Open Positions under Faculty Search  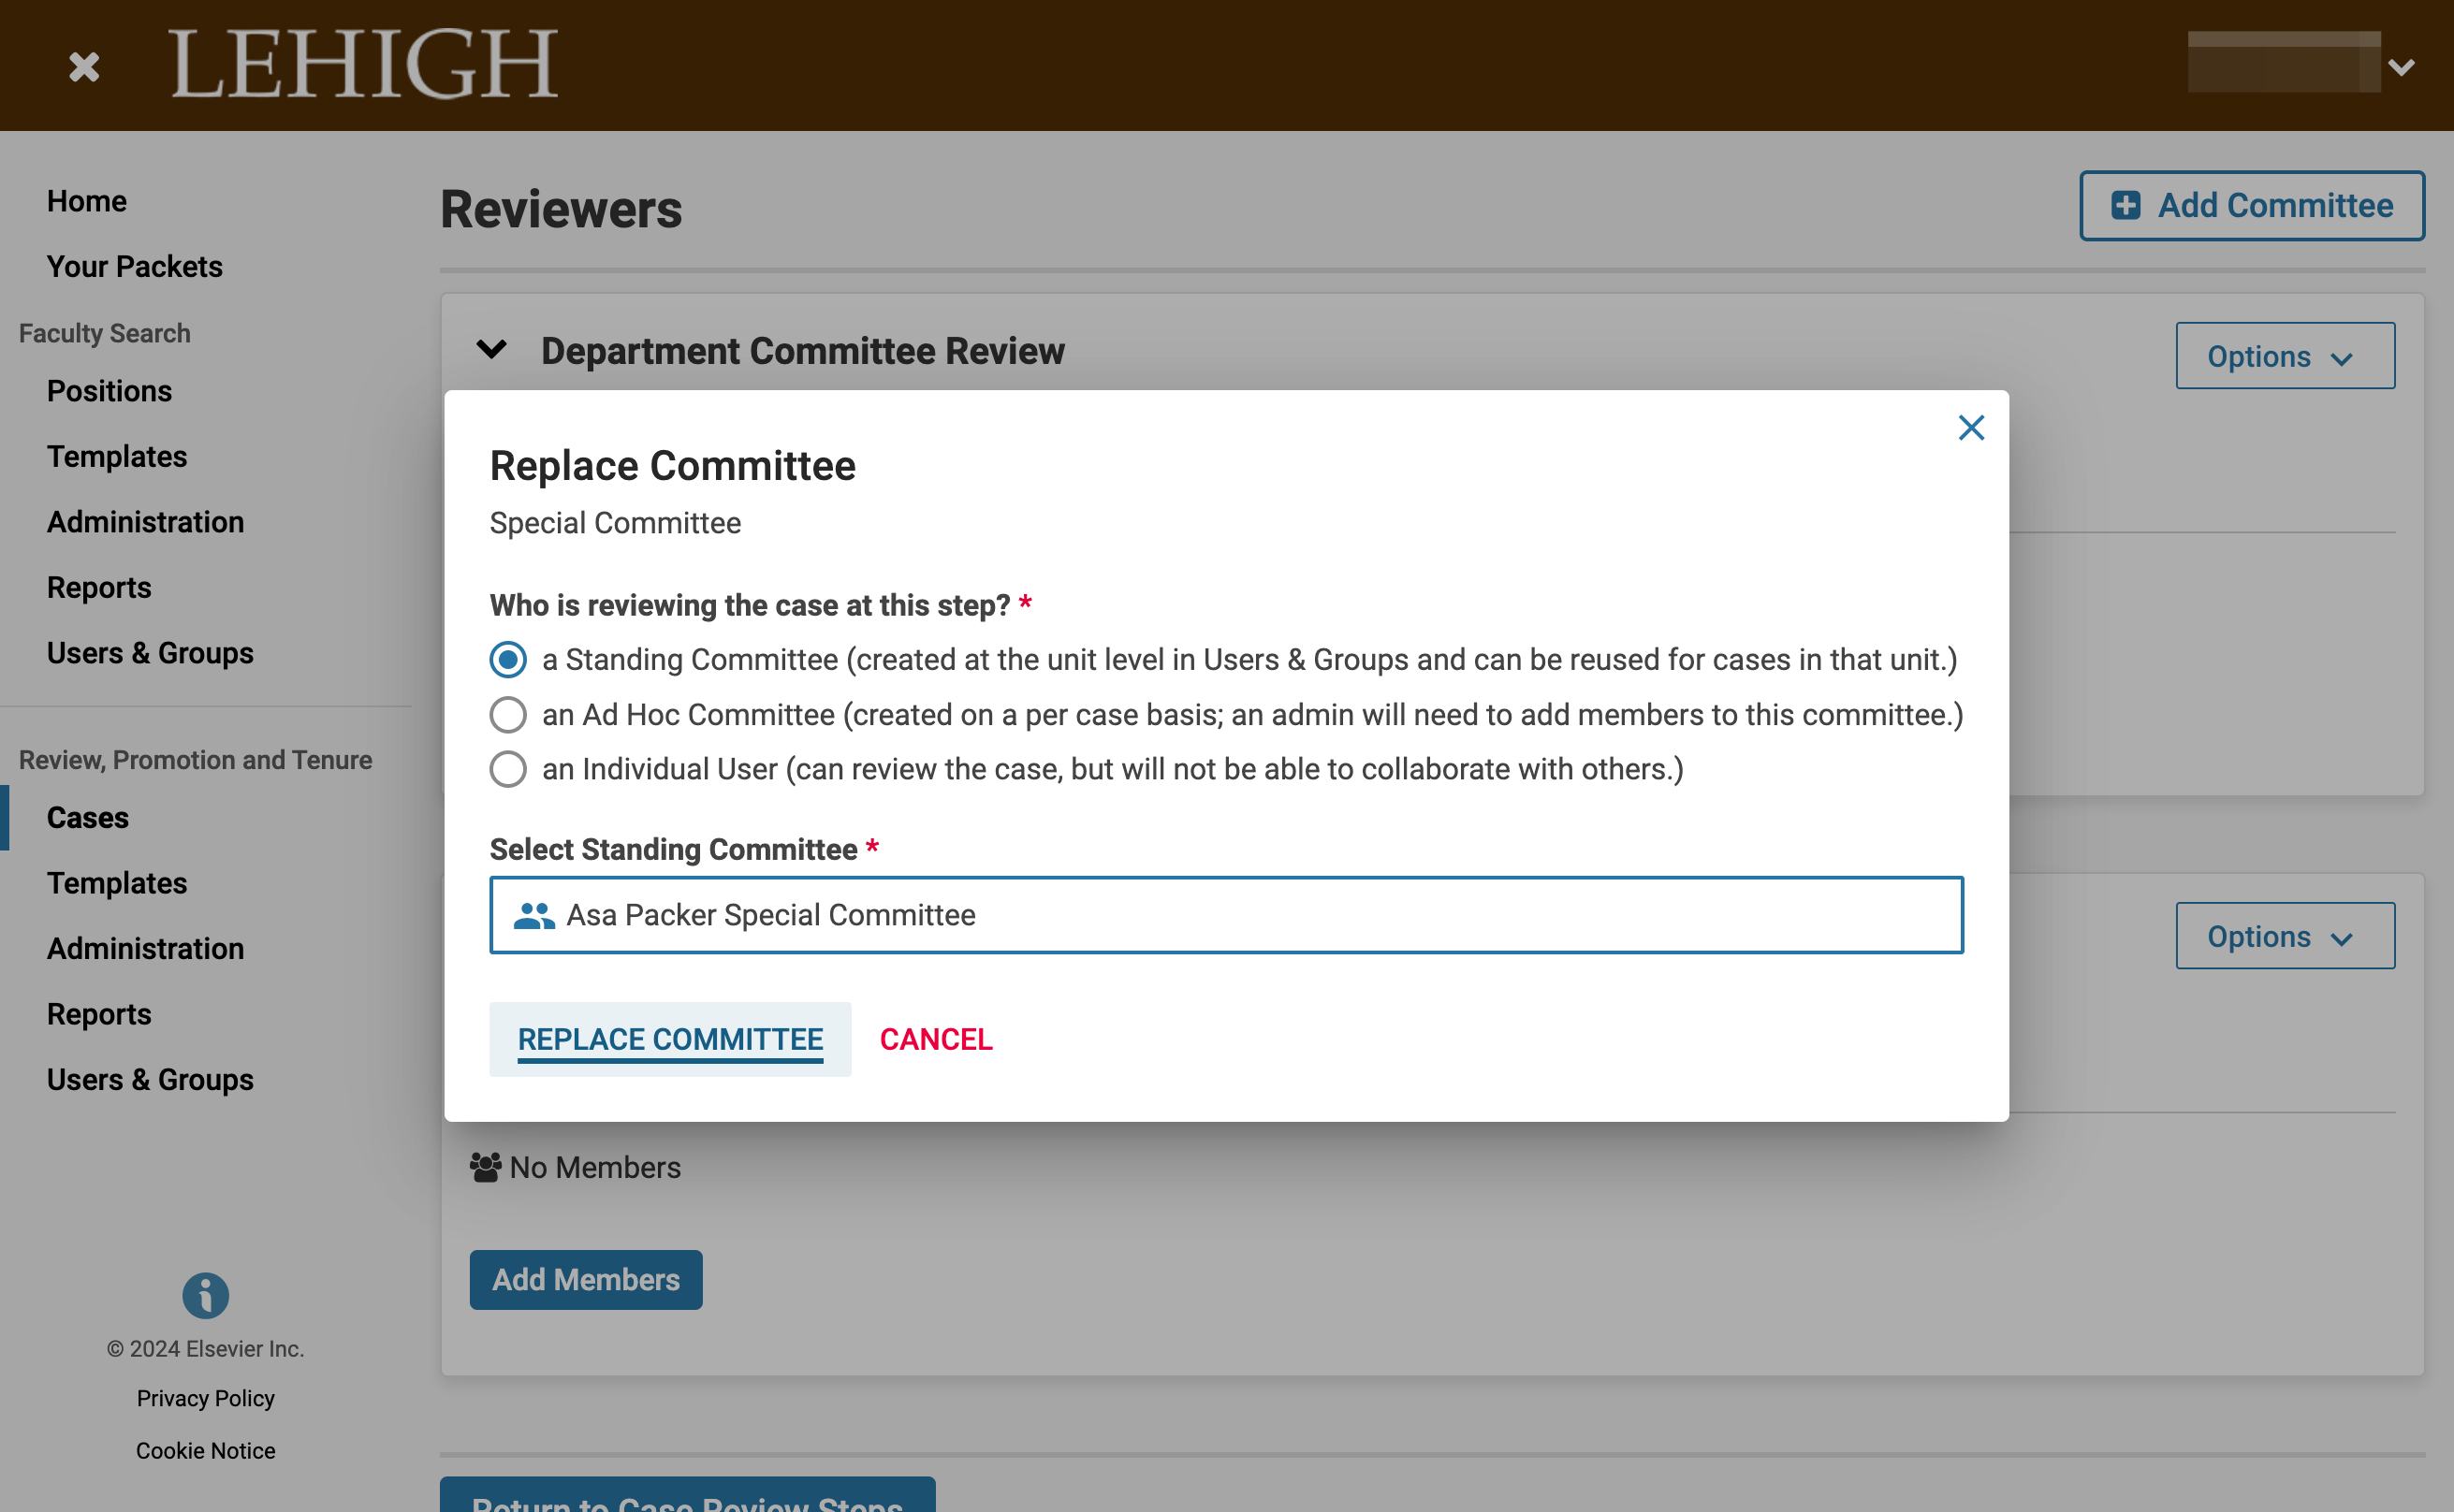(x=110, y=391)
